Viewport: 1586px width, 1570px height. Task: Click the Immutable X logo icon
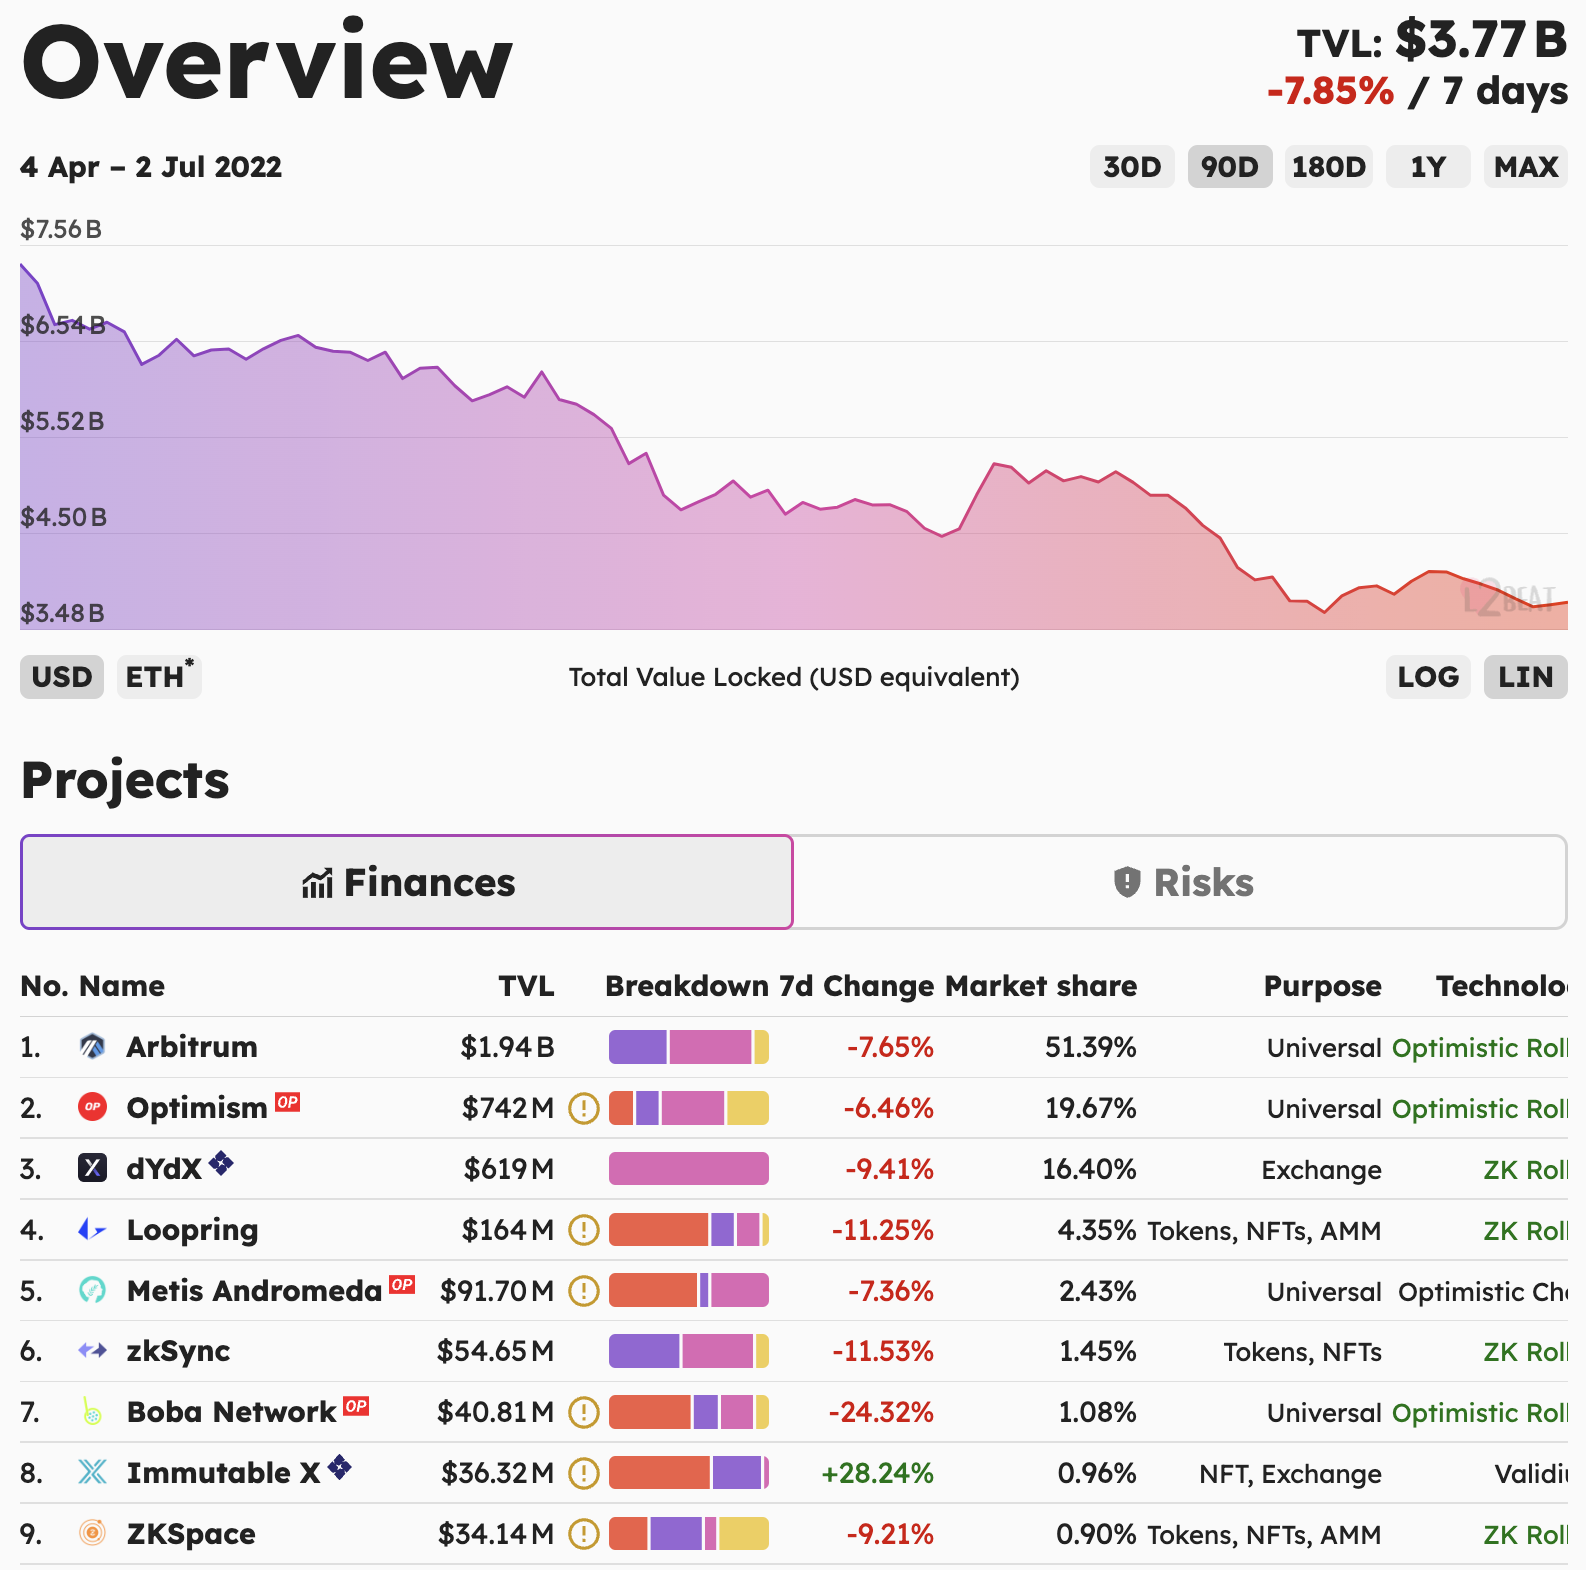click(92, 1472)
